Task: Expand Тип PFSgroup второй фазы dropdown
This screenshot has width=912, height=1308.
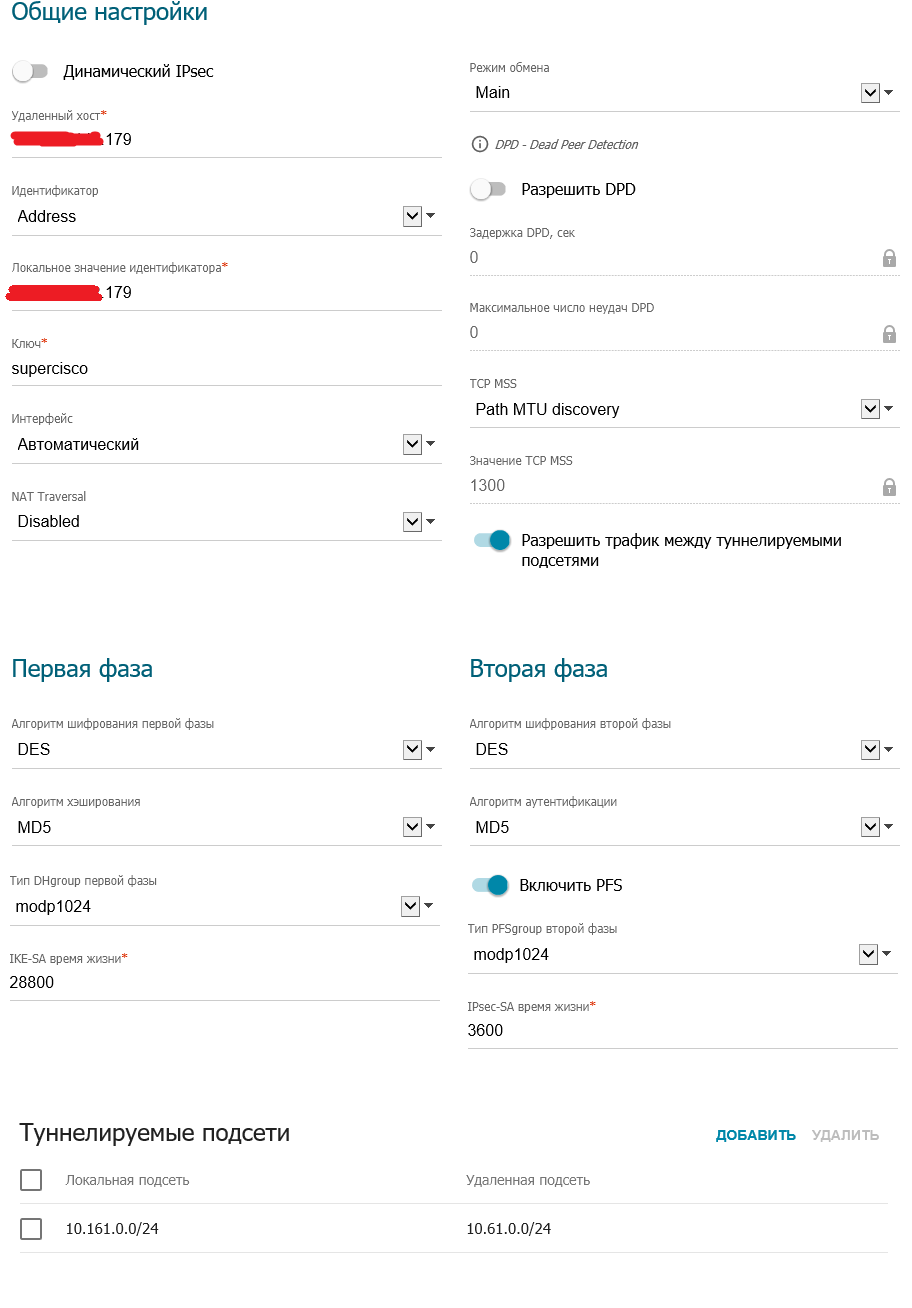Action: 683,955
